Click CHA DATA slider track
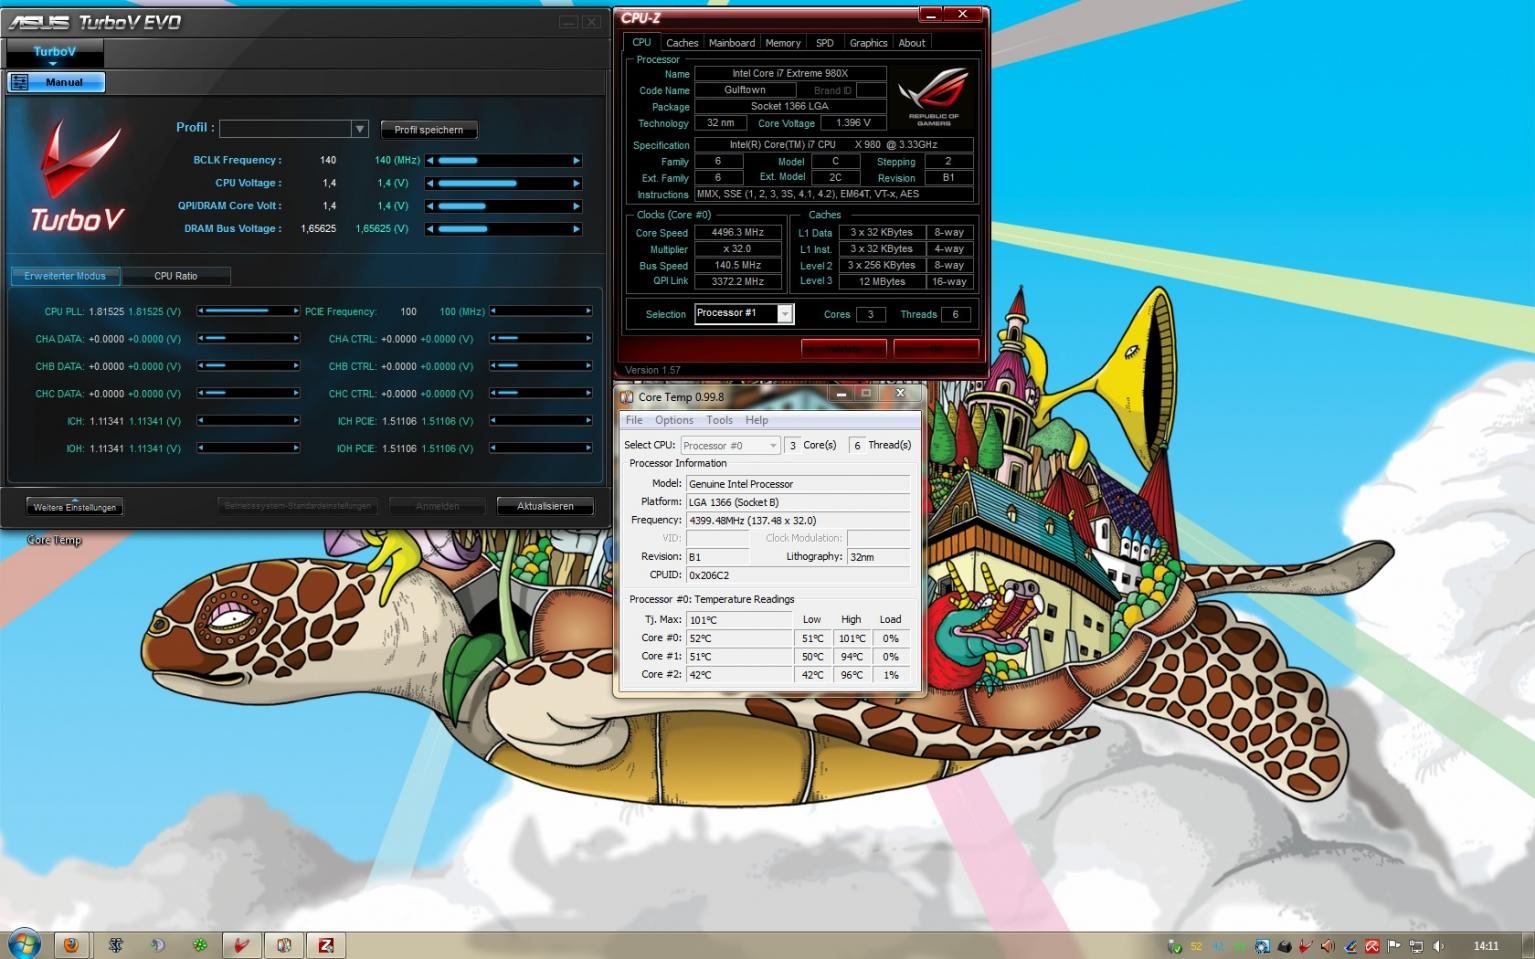The width and height of the screenshot is (1535, 959). [x=248, y=338]
